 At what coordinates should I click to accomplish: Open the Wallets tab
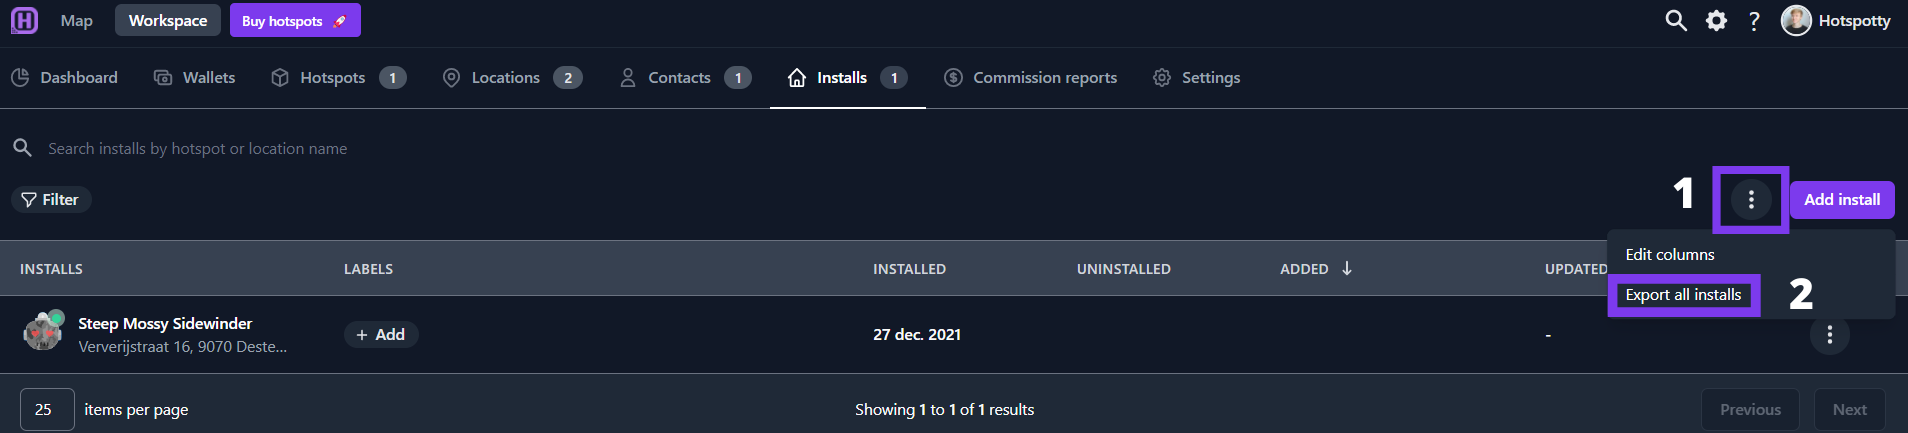[x=194, y=78]
